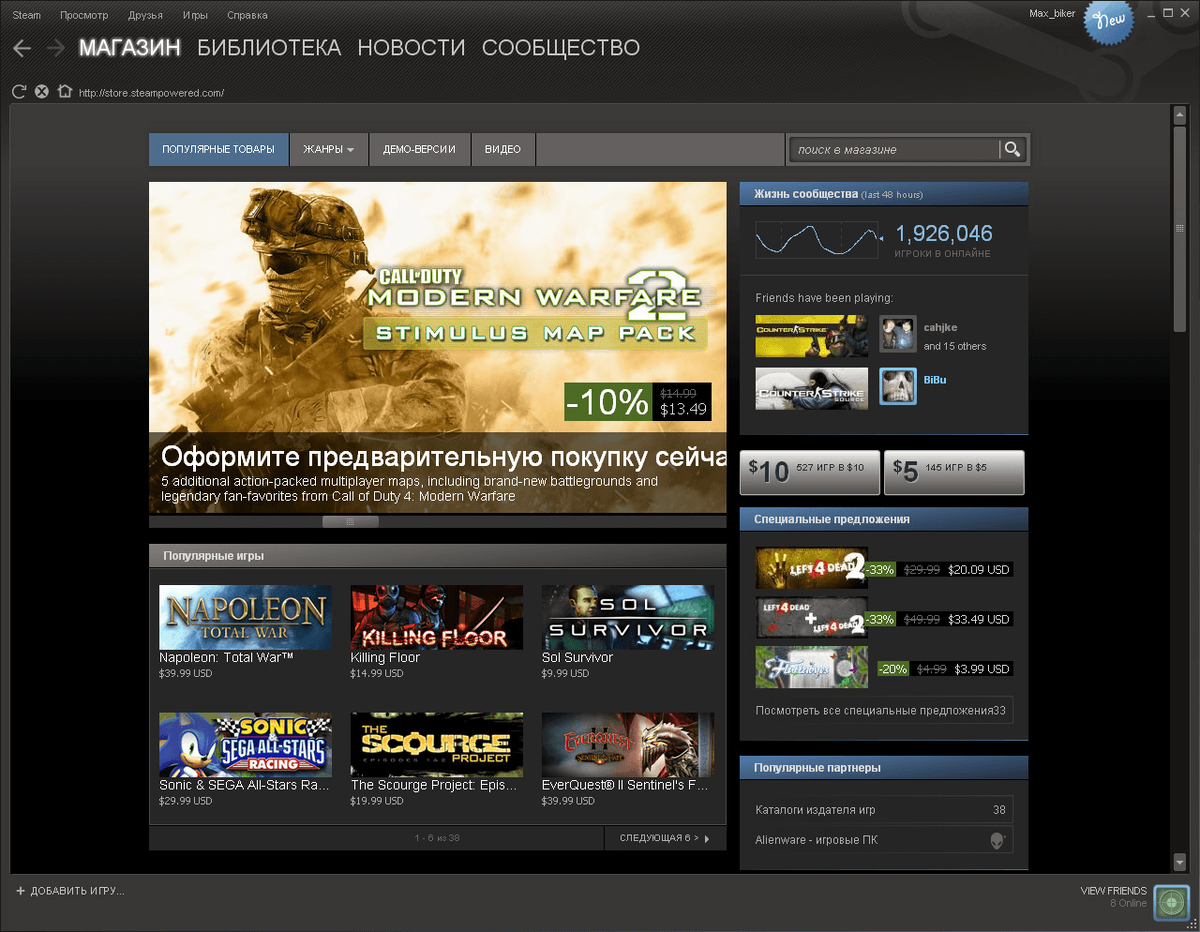Click 'and 15 others' friends text
This screenshot has width=1200, height=932.
955,346
